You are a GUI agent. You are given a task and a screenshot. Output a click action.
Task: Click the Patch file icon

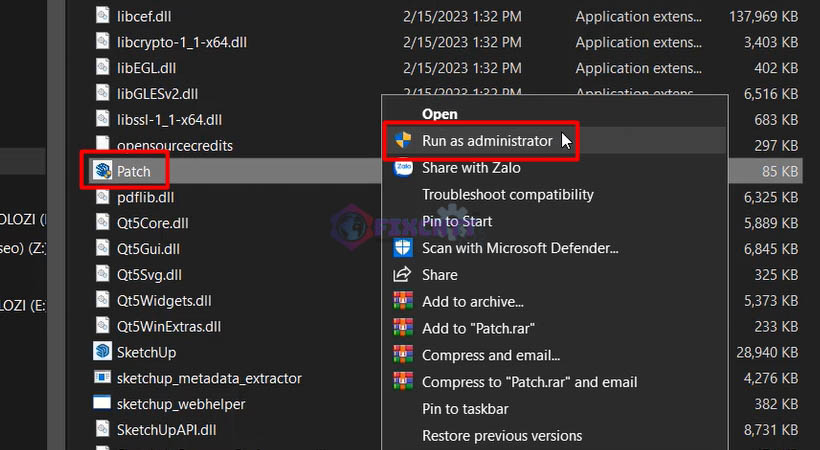coord(102,171)
